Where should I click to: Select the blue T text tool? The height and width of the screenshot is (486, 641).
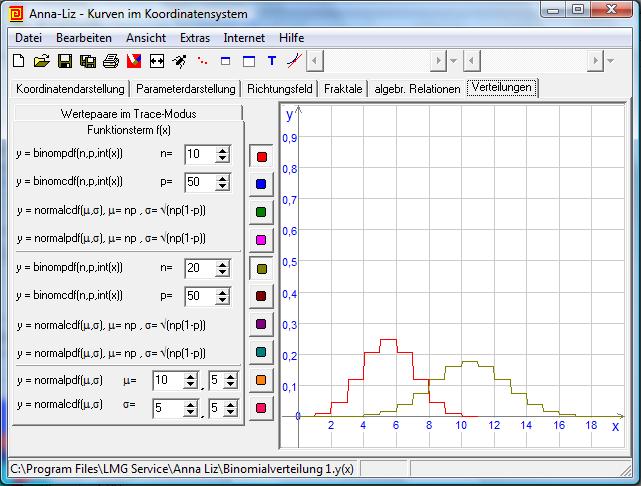271,61
